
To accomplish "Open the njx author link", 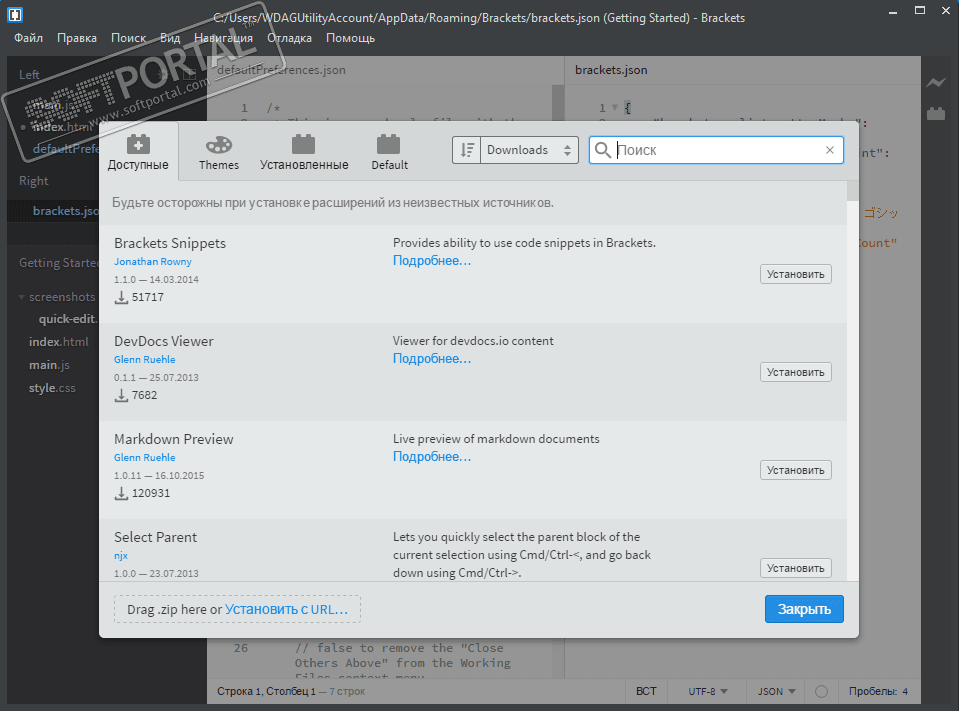I will 121,555.
